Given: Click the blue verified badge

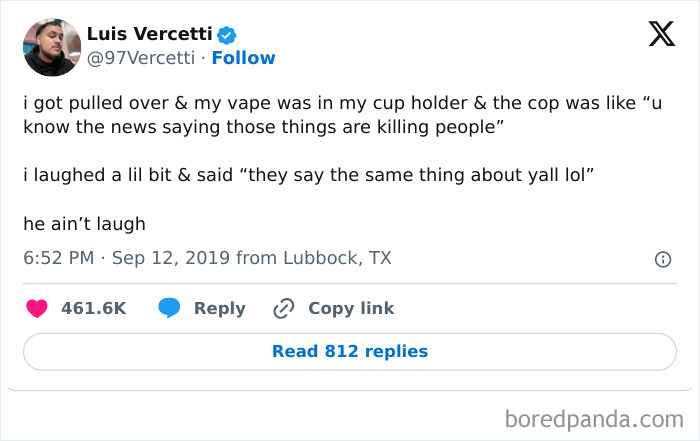Looking at the screenshot, I should [227, 36].
